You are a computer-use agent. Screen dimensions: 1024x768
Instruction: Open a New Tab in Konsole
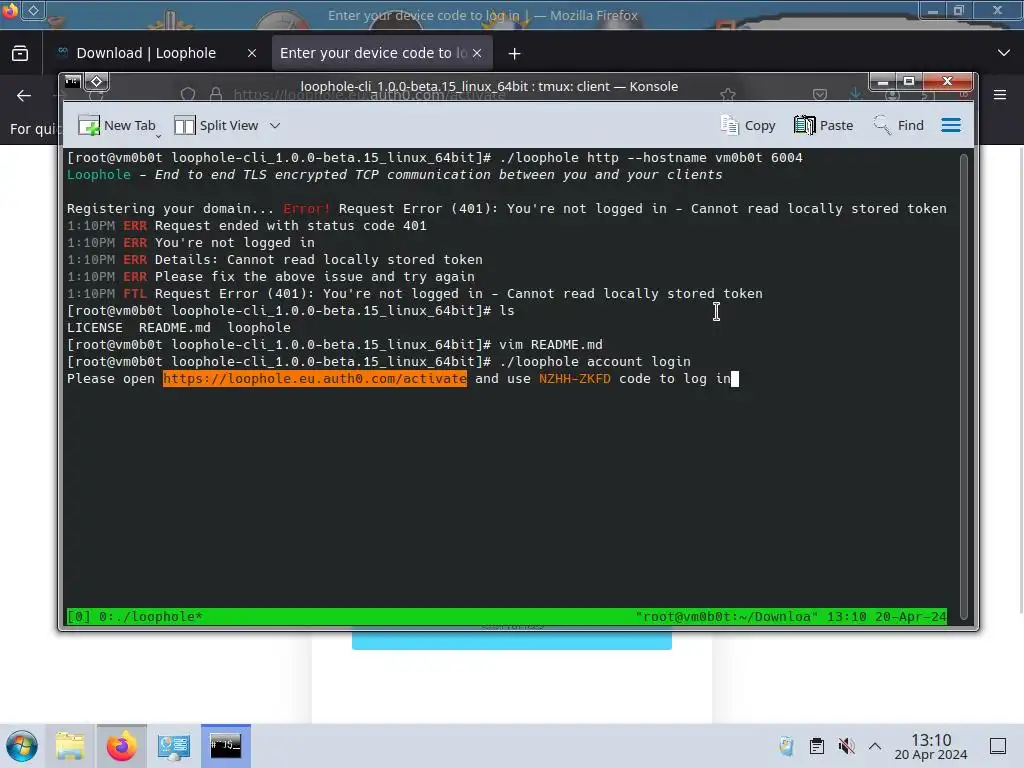pyautogui.click(x=118, y=125)
